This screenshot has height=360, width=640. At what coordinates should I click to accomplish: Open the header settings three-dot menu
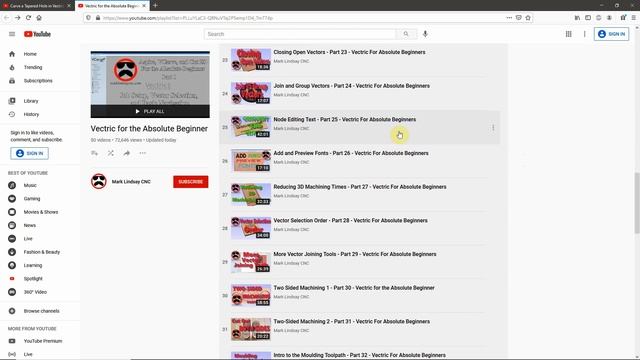[584, 34]
